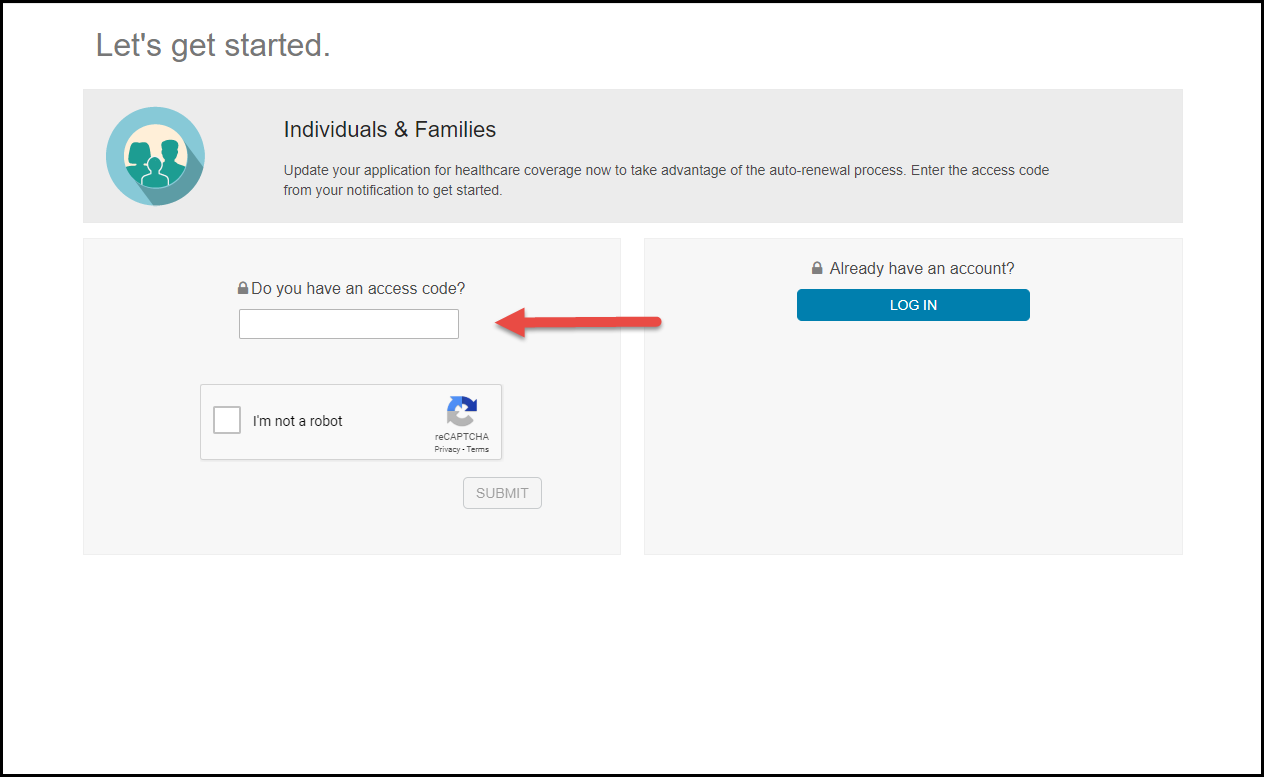Open the reCAPTCHA Terms link
Screen dimensions: 1264x777
[478, 450]
